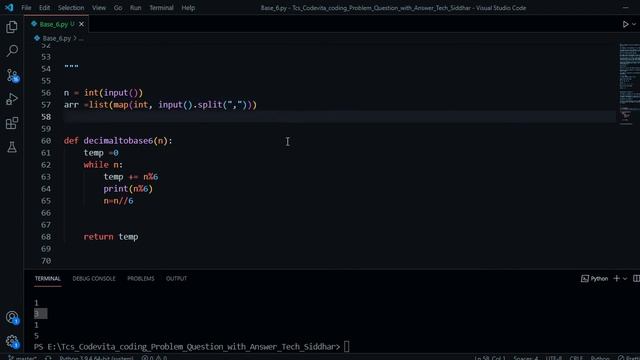640x360 pixels.
Task: Open the File menu
Action: point(26,8)
